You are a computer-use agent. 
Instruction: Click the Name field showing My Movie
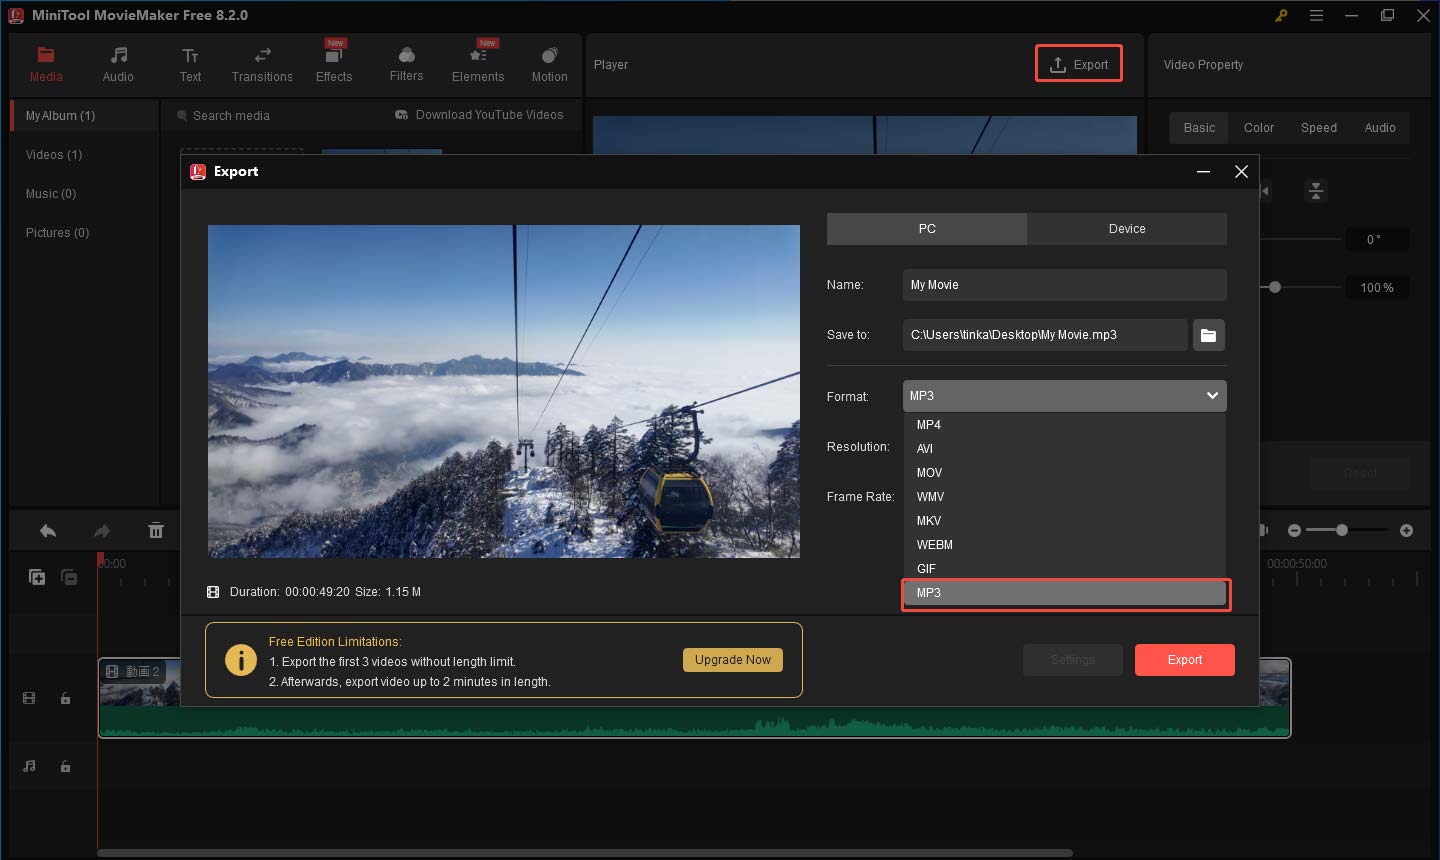pos(1064,285)
